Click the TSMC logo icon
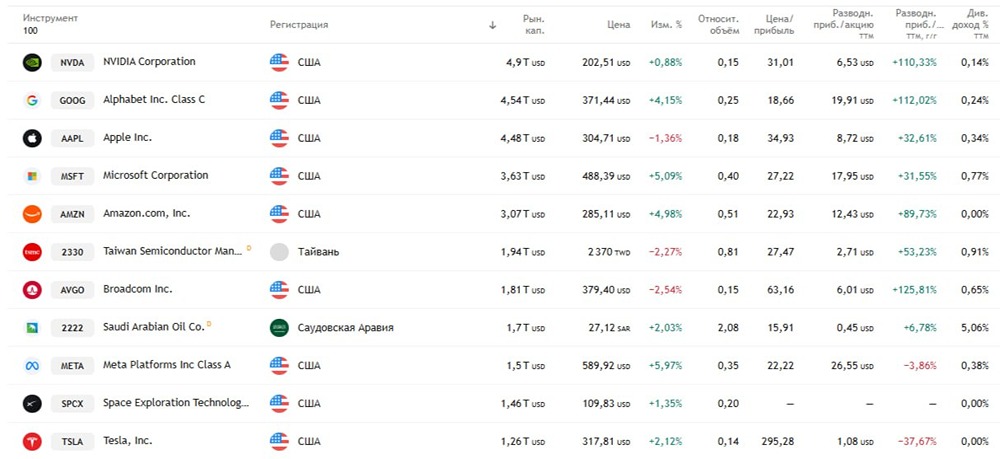This screenshot has width=1000, height=459. [32, 252]
